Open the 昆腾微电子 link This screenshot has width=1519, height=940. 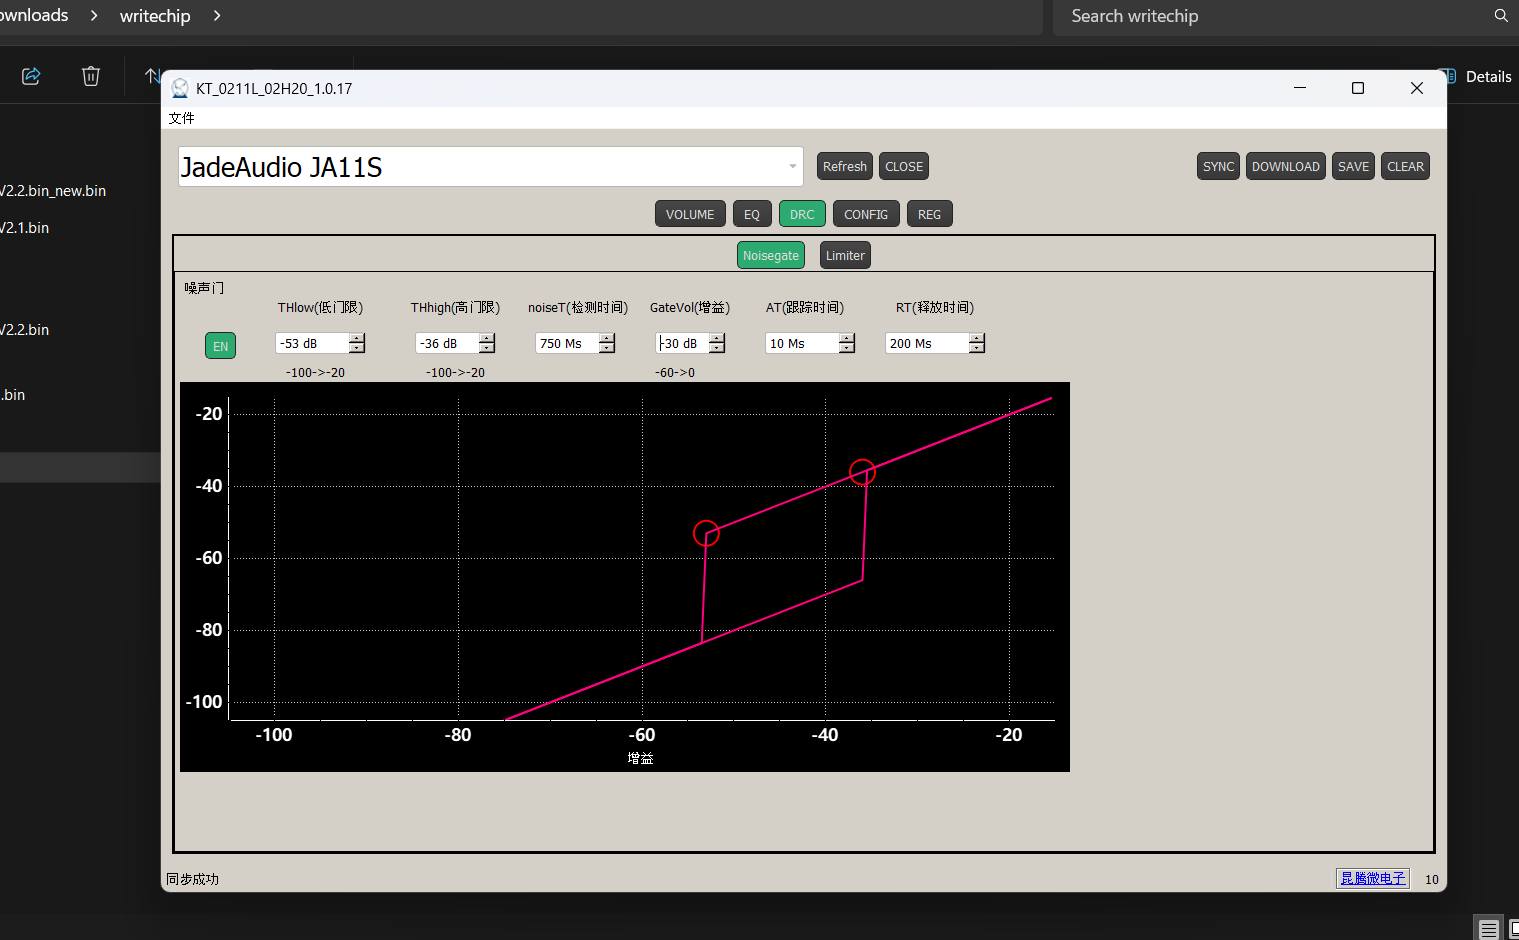1372,878
